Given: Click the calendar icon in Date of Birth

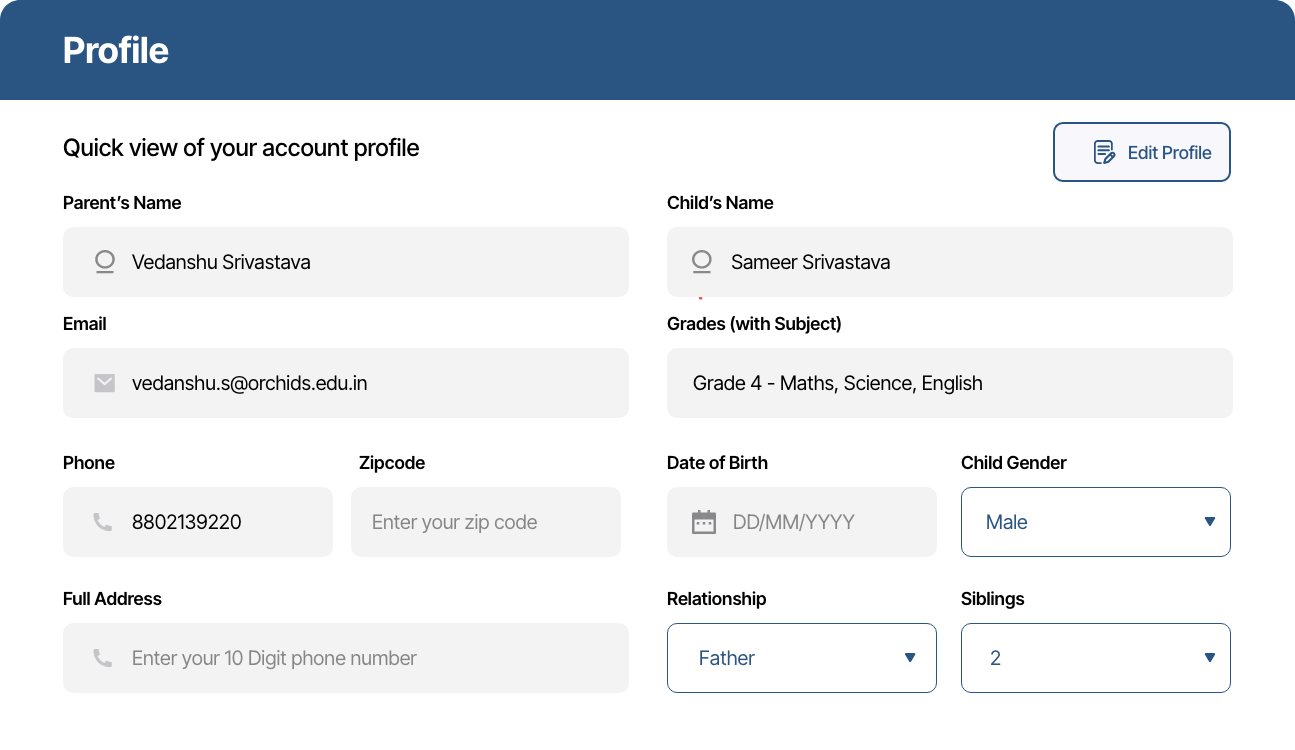Looking at the screenshot, I should 704,522.
